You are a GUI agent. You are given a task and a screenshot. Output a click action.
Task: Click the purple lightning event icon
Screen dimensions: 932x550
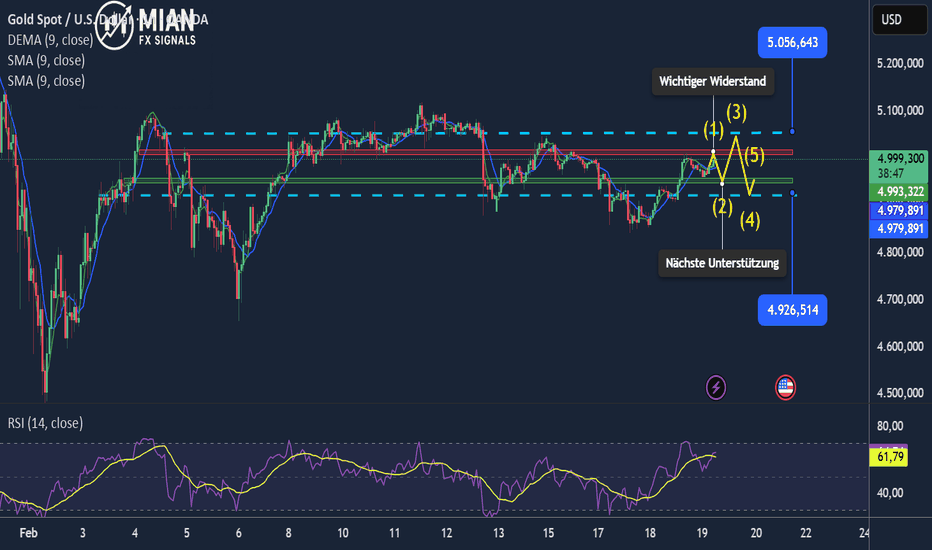click(716, 388)
